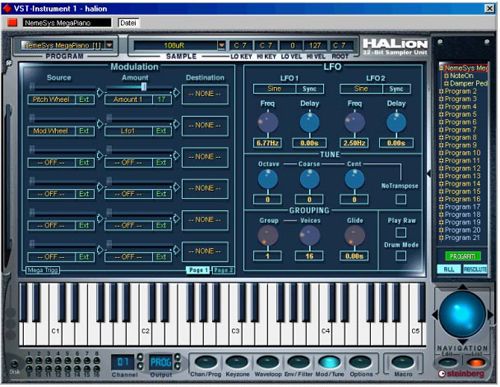Image resolution: width=500 pixels, height=387 pixels.
Task: Open the Datei menu
Action: (x=128, y=23)
